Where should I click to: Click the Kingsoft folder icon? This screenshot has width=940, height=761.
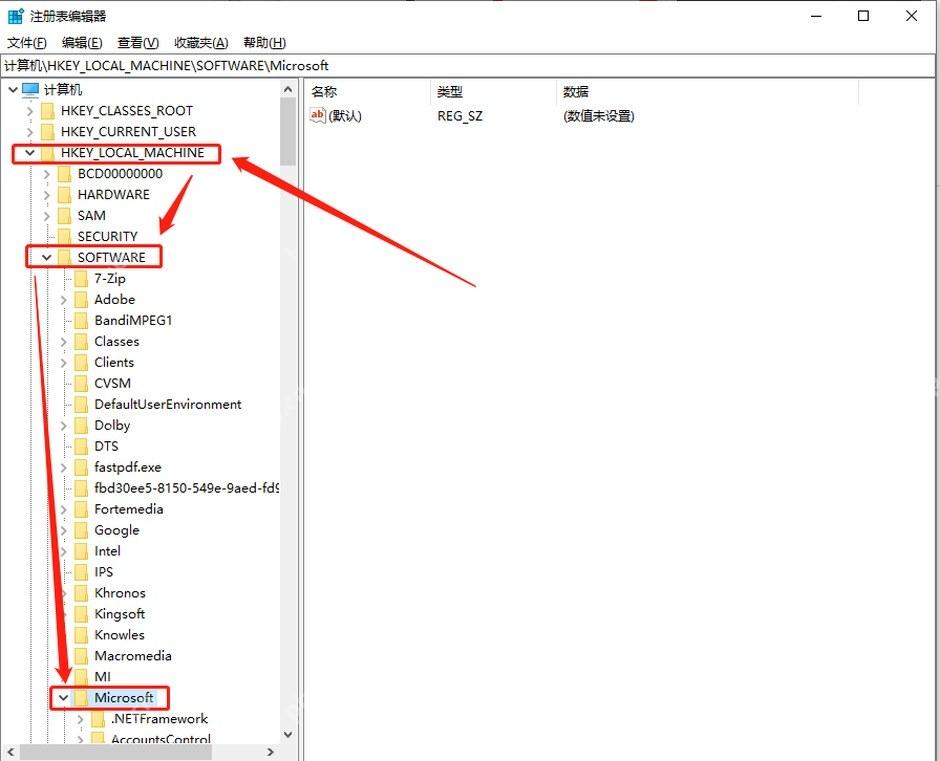[x=81, y=614]
